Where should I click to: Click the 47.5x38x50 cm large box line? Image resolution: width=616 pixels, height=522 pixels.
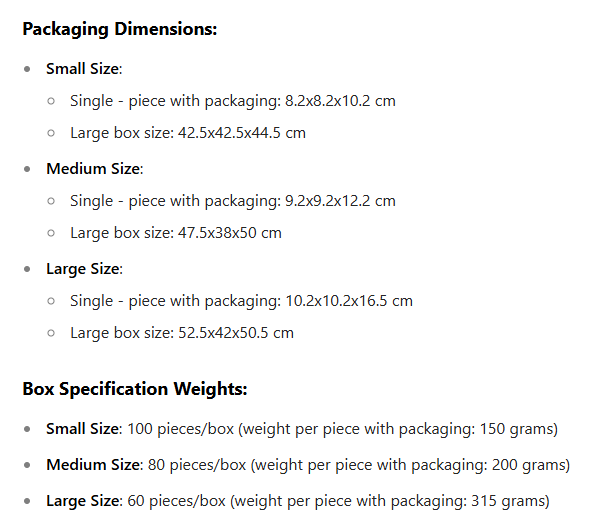(x=176, y=233)
